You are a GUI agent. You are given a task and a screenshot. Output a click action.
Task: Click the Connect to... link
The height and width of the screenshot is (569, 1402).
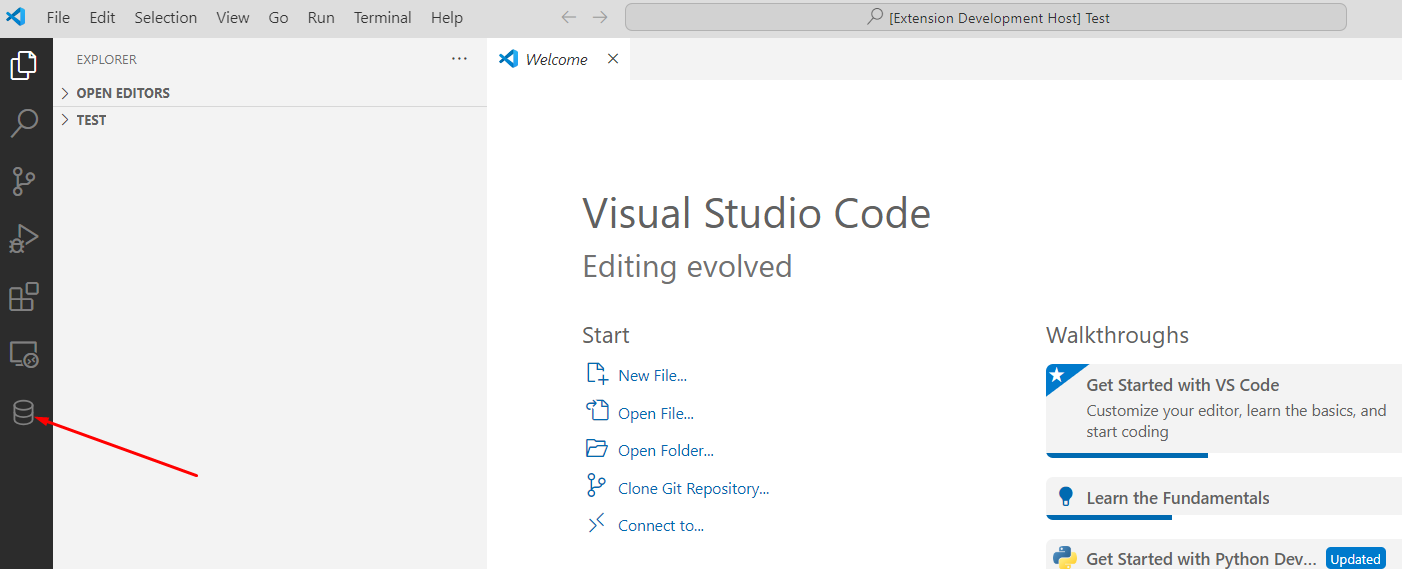[661, 525]
